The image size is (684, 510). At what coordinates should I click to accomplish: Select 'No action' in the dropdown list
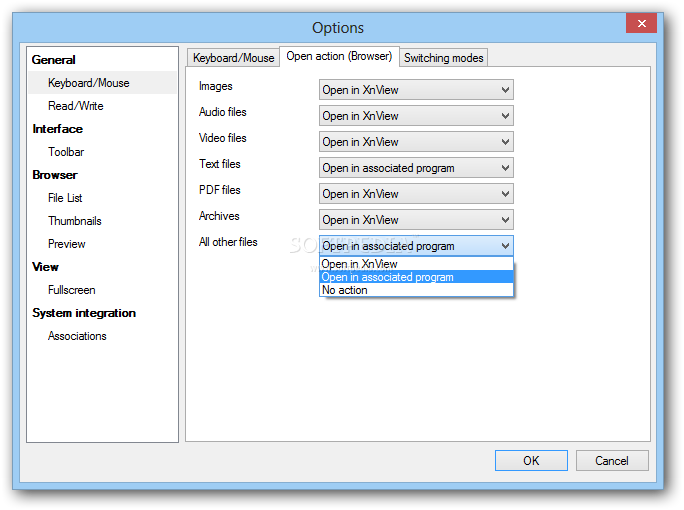(345, 290)
